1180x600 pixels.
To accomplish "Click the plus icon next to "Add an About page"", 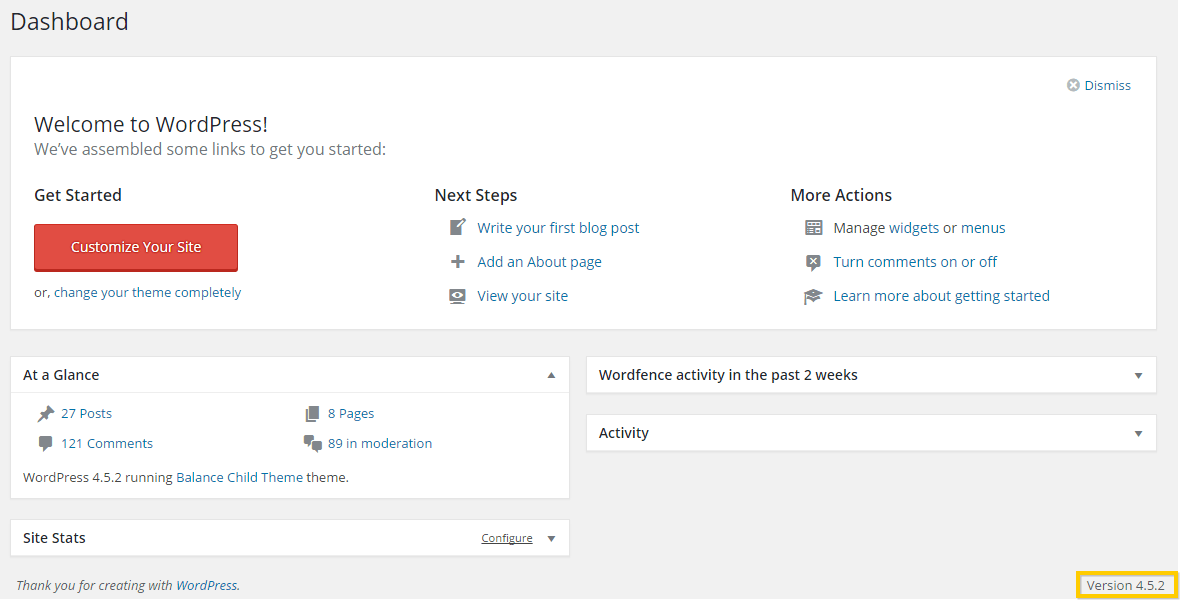I will click(x=457, y=261).
